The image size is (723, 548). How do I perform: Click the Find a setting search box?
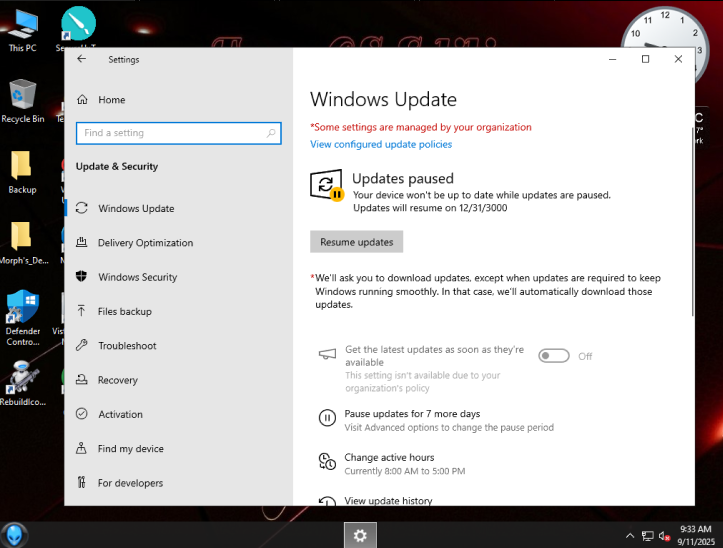coord(178,133)
